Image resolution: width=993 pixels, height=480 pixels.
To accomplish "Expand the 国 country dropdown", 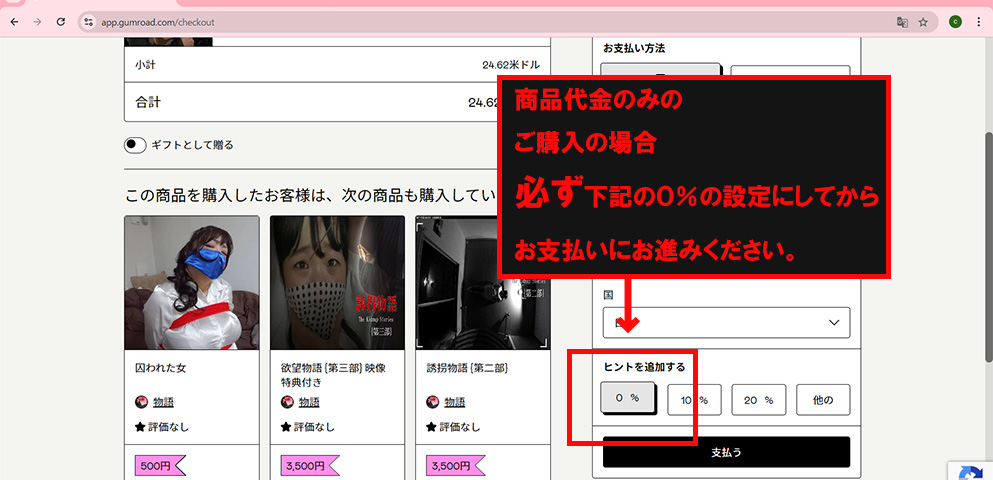I will coord(726,322).
